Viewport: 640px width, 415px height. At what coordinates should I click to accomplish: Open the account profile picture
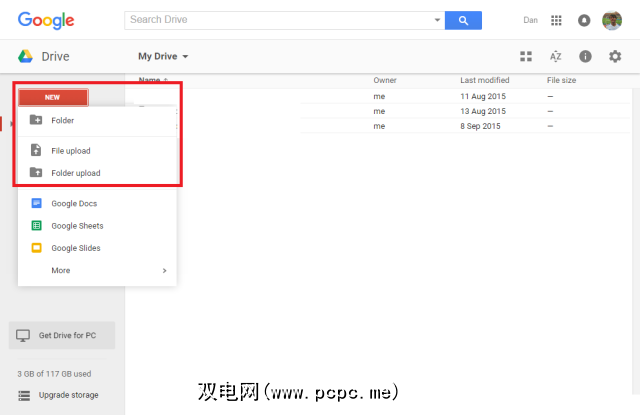(612, 20)
